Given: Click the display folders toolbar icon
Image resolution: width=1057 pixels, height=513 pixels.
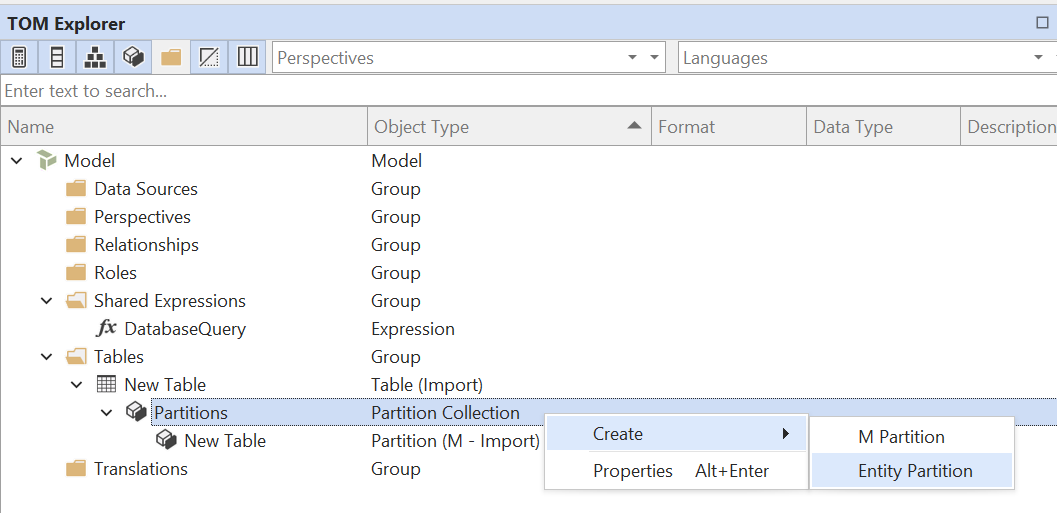Looking at the screenshot, I should tap(171, 58).
